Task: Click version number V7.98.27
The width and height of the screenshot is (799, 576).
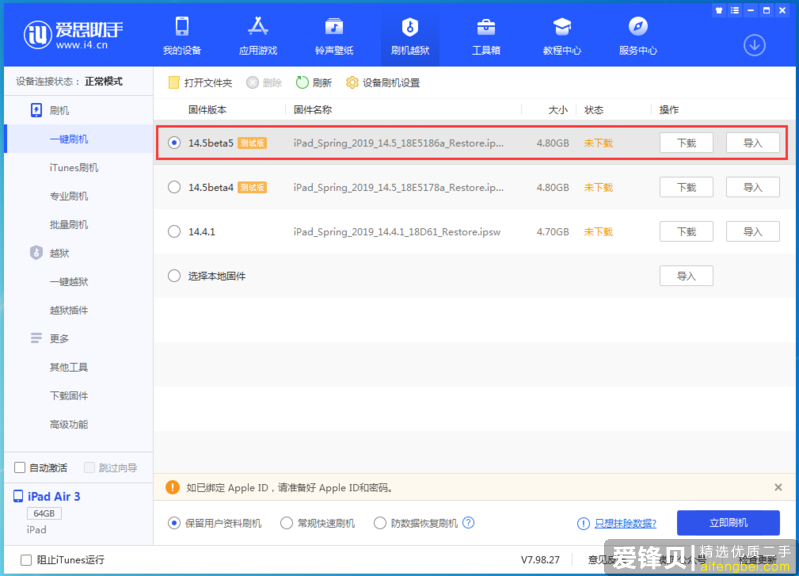Action: click(540, 560)
